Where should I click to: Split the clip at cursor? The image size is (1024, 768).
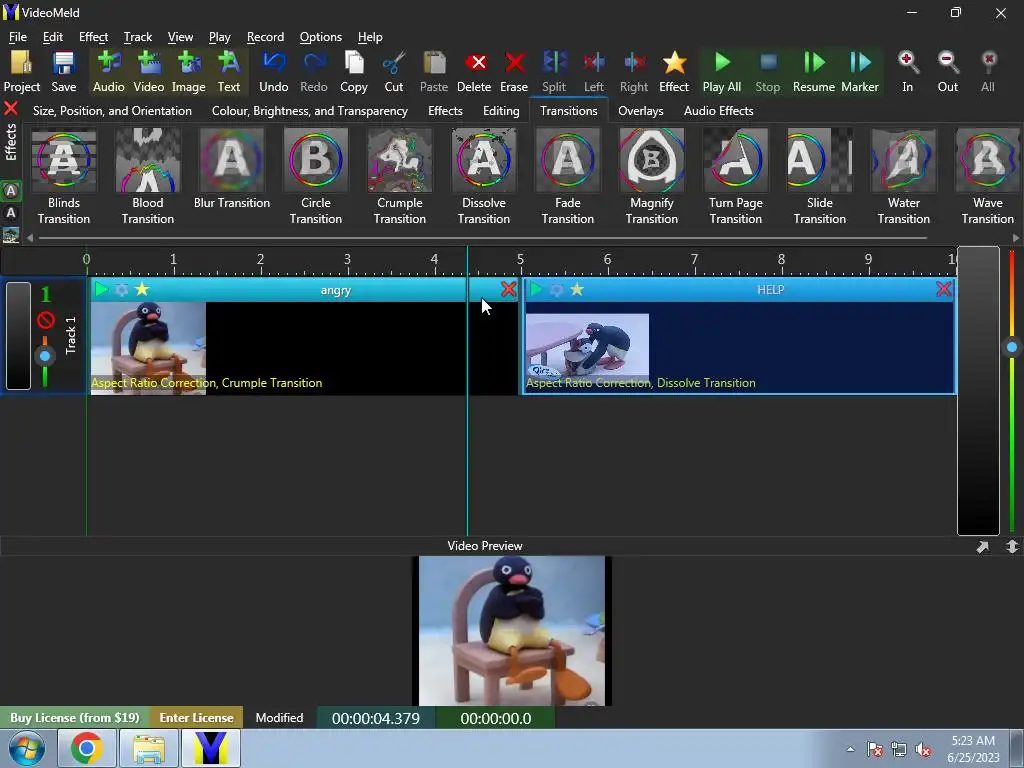pyautogui.click(x=554, y=72)
